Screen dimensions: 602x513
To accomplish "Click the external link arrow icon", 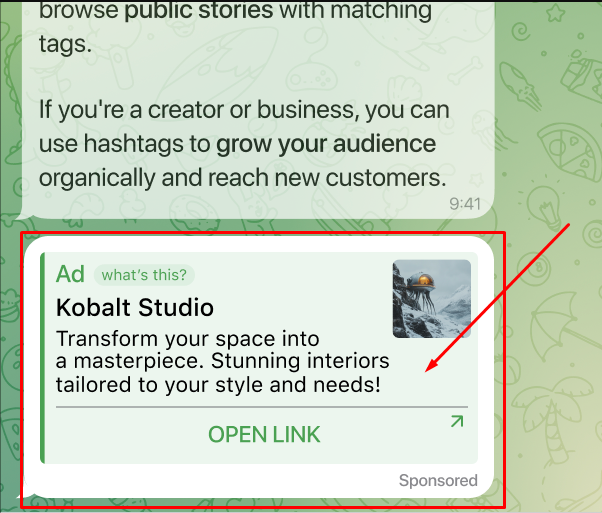I will (x=457, y=421).
